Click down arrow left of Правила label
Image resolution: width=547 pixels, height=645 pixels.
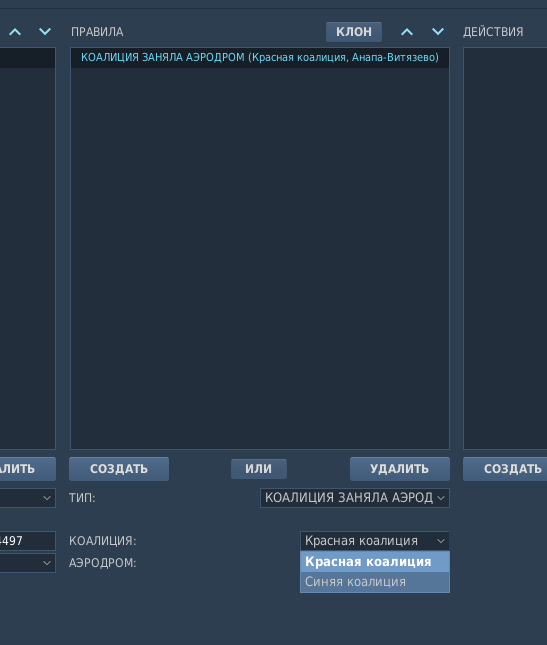click(45, 32)
